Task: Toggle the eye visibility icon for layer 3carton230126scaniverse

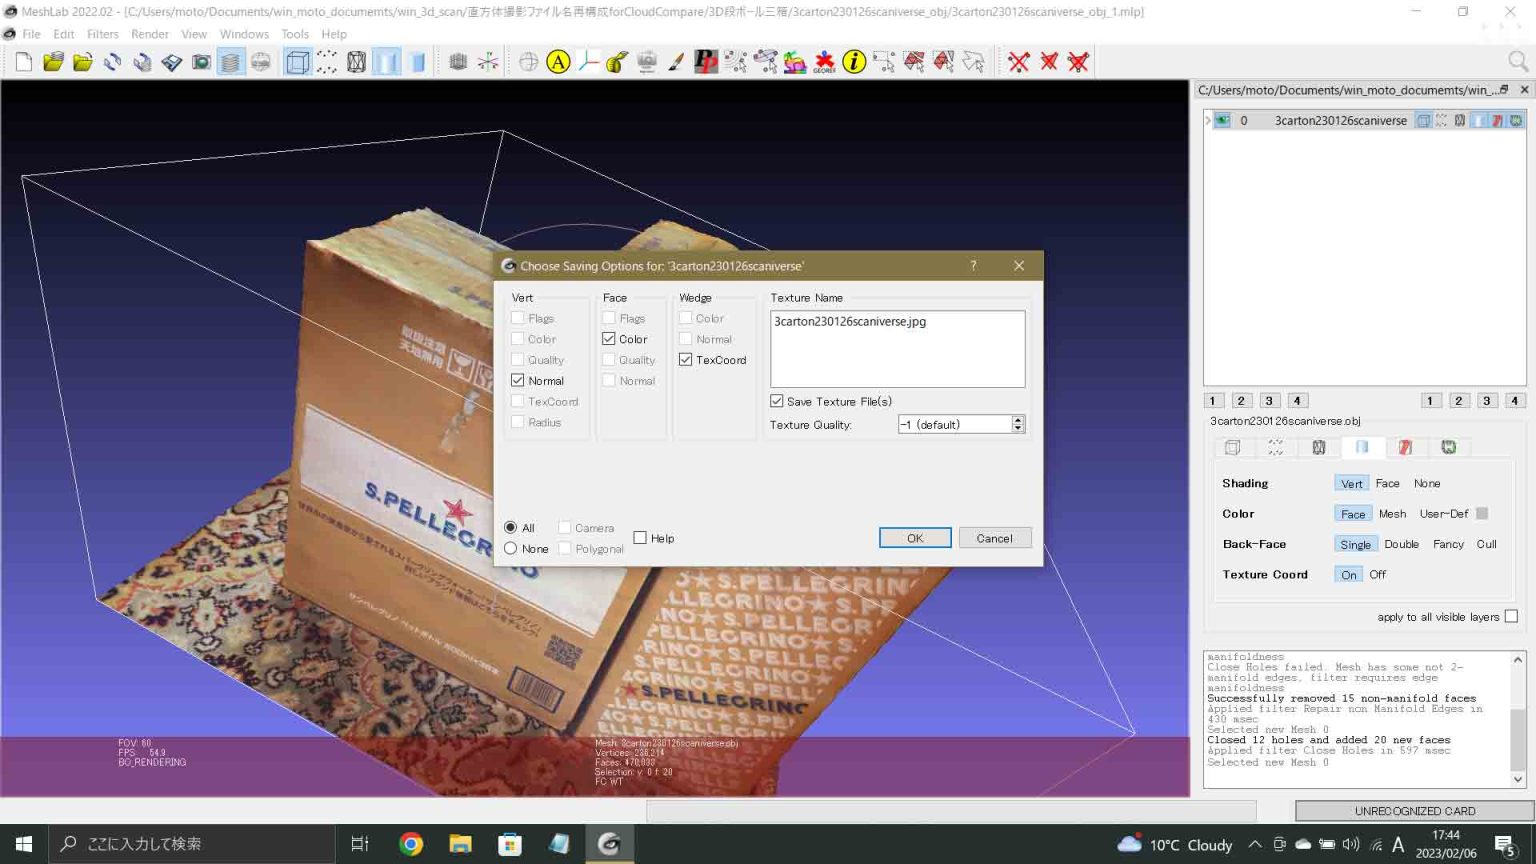Action: coord(1222,120)
